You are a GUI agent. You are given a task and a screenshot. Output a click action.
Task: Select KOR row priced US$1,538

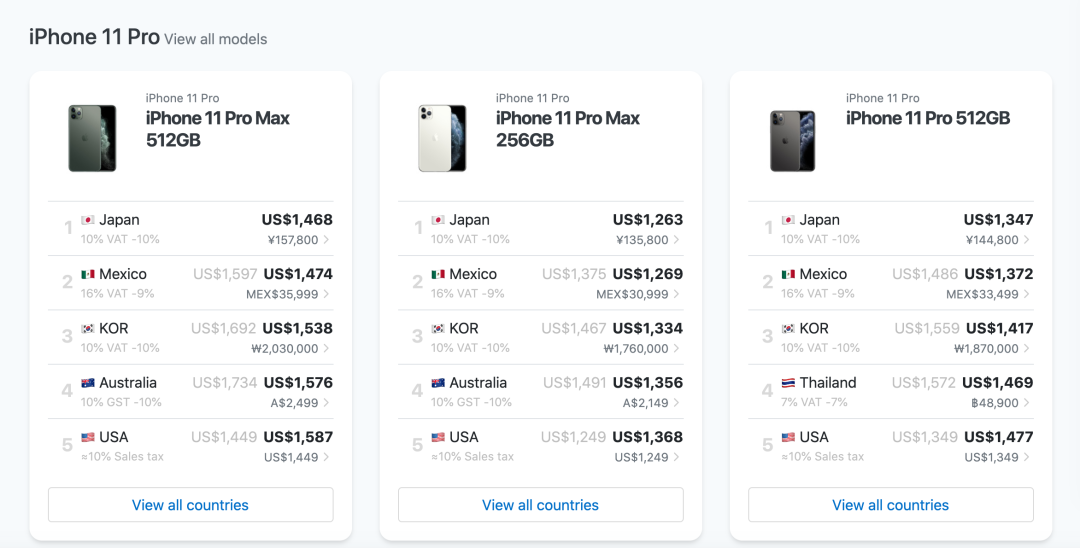pos(191,337)
